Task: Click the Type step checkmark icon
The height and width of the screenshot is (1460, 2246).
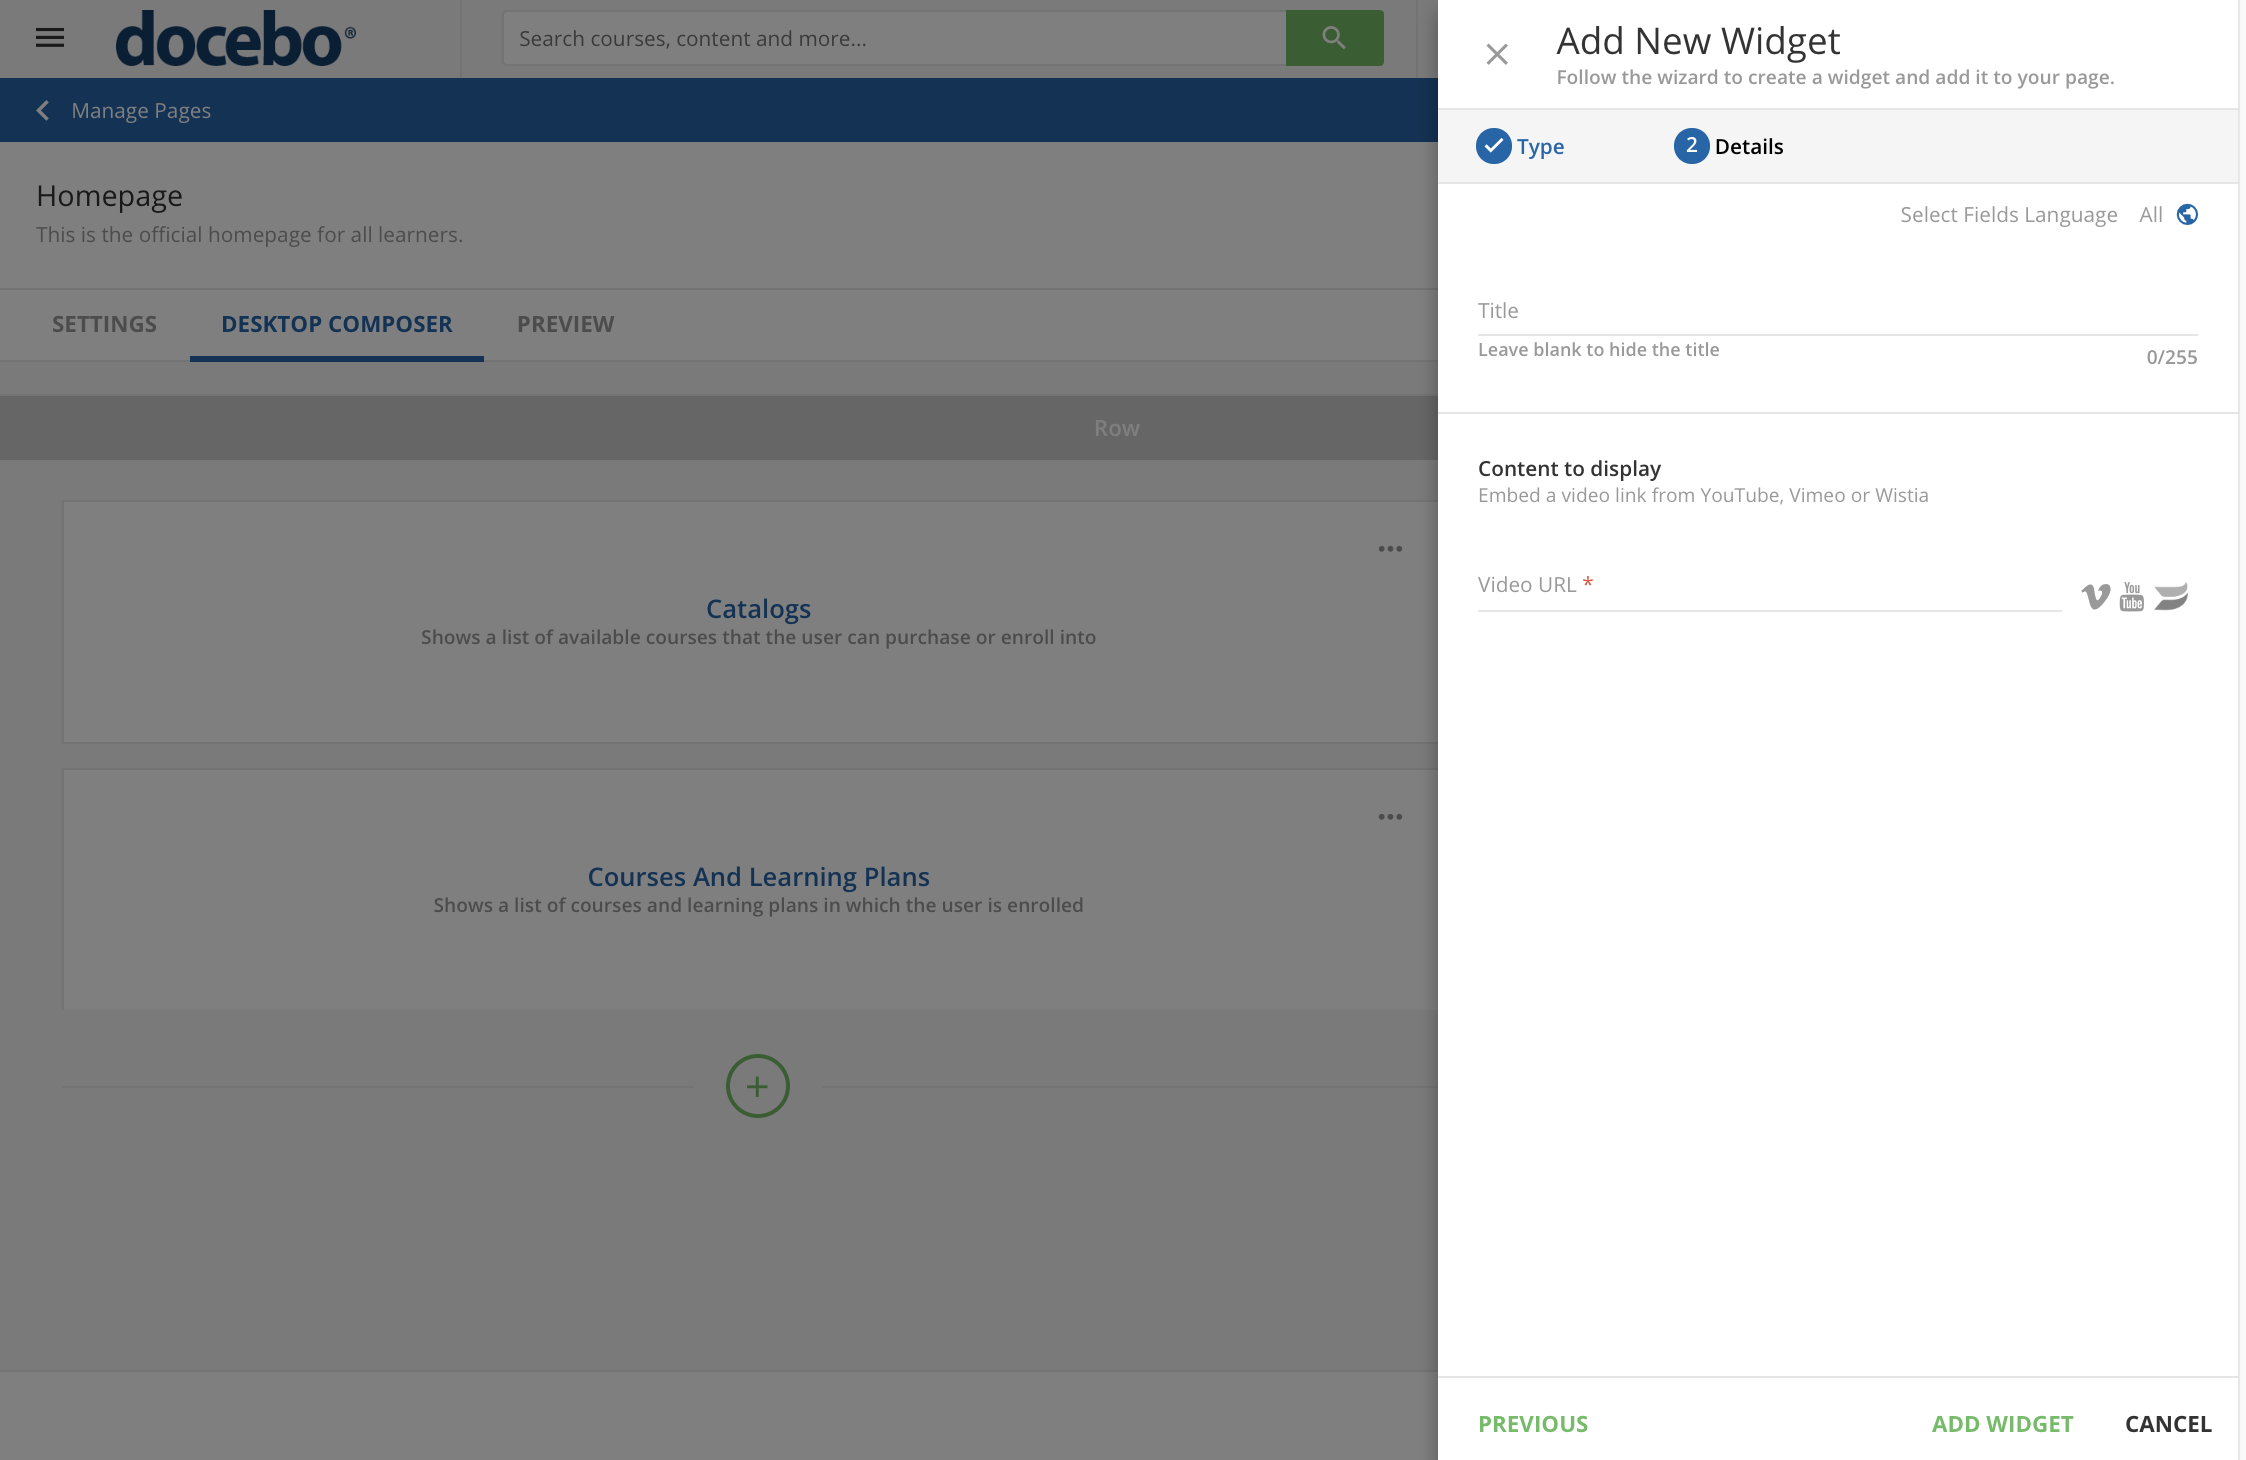Action: point(1493,146)
